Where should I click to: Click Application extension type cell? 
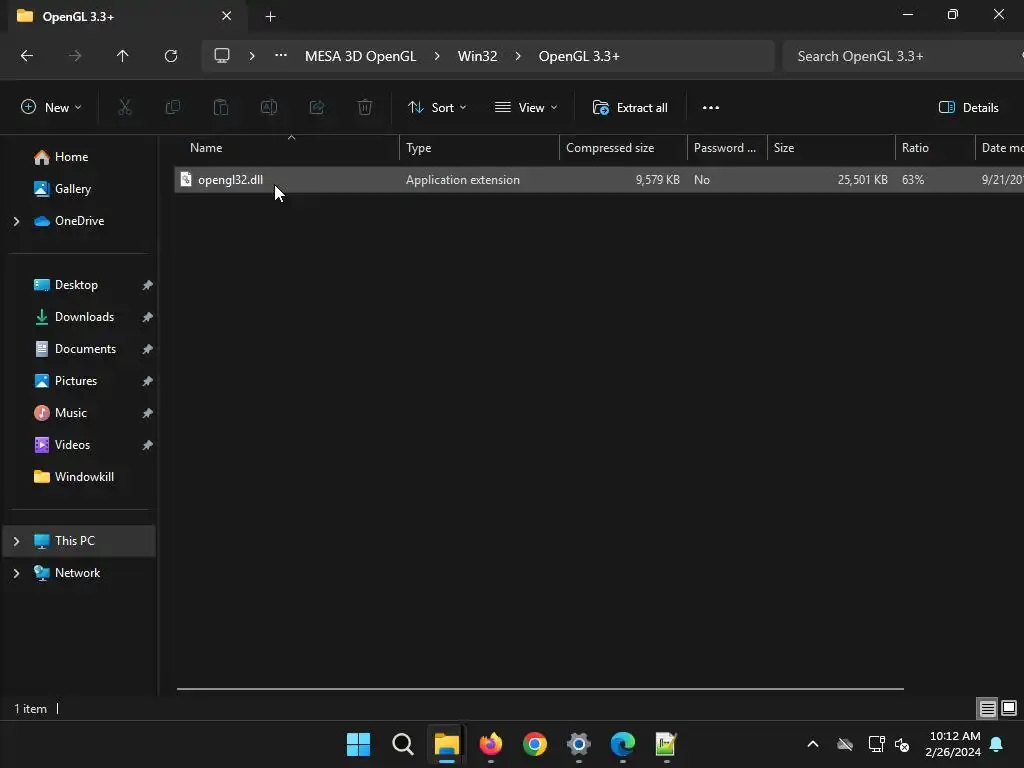coord(462,180)
